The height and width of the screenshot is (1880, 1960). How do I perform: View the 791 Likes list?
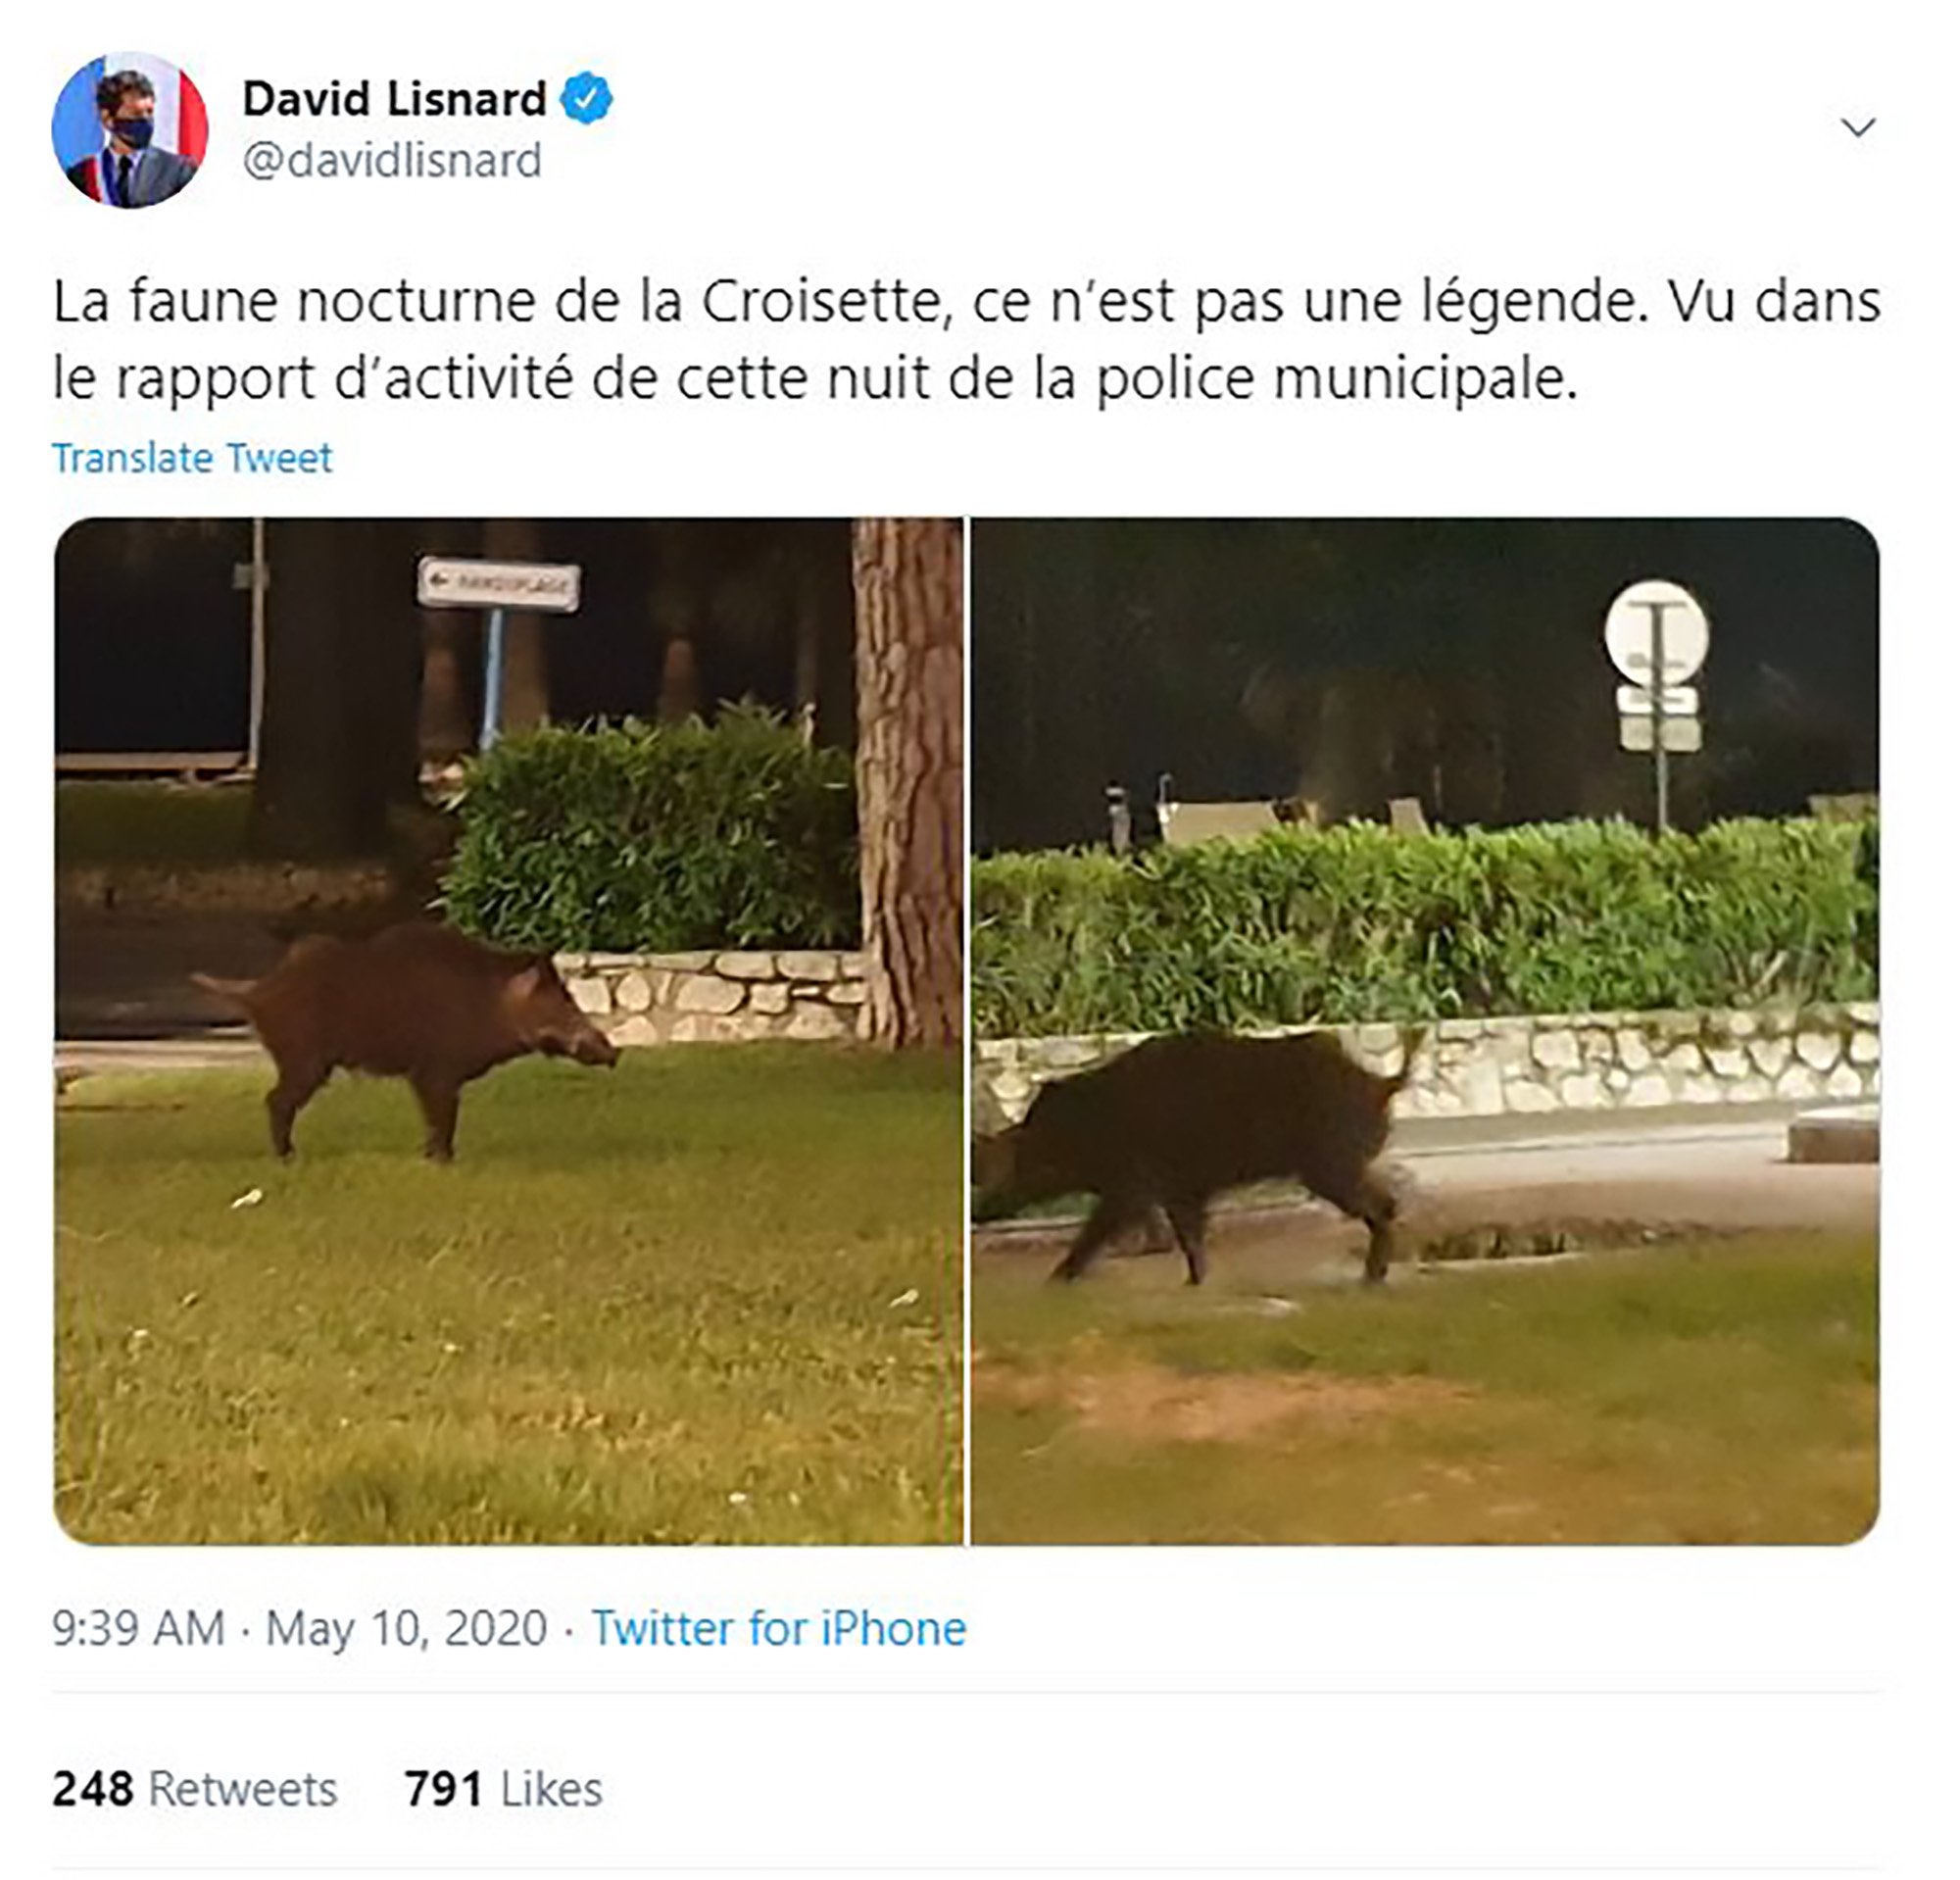pos(503,1789)
